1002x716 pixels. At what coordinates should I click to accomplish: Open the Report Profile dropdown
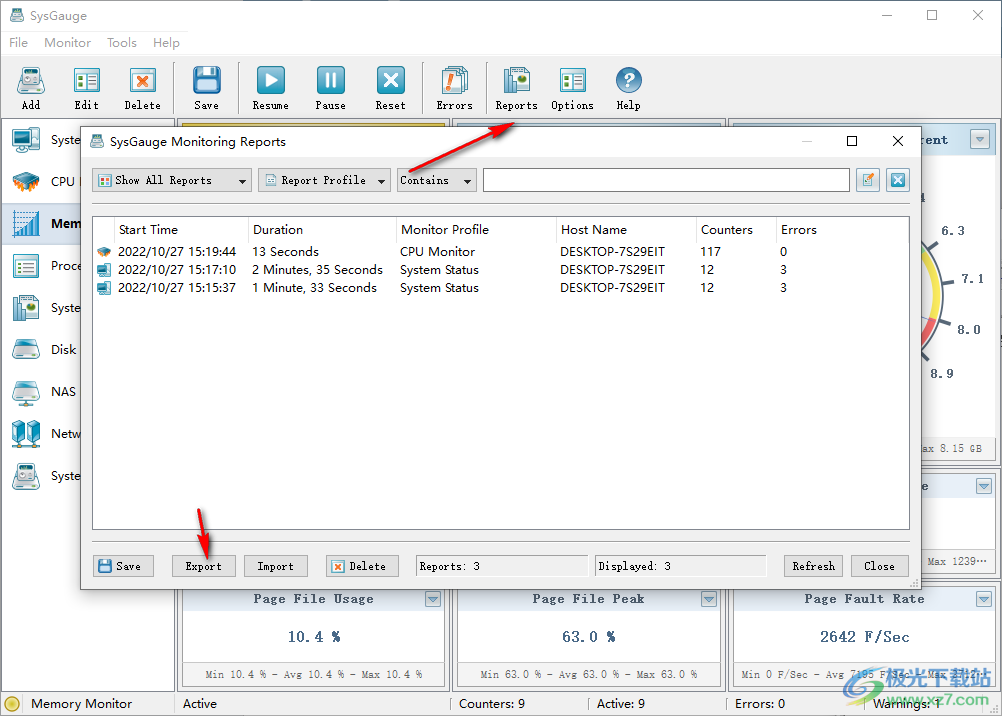(325, 180)
